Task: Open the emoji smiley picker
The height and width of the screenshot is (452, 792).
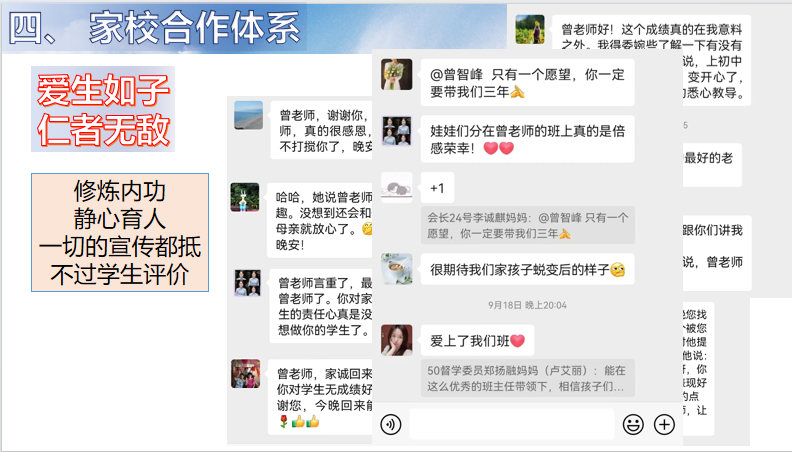Action: point(632,425)
